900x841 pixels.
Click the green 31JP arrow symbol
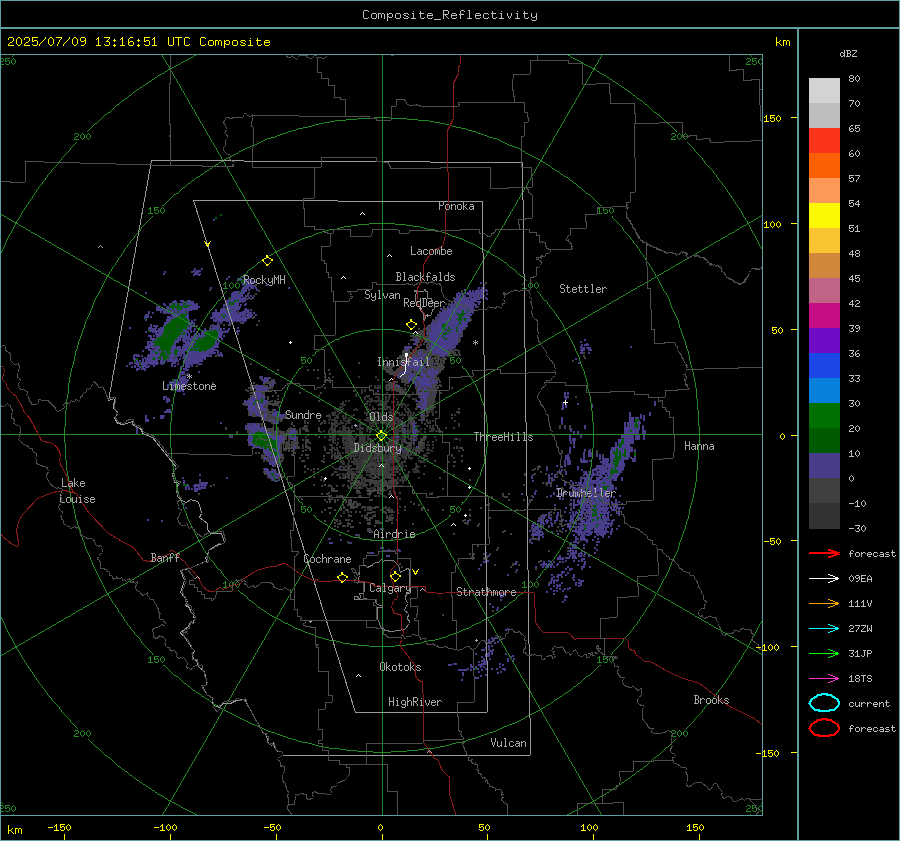point(824,653)
